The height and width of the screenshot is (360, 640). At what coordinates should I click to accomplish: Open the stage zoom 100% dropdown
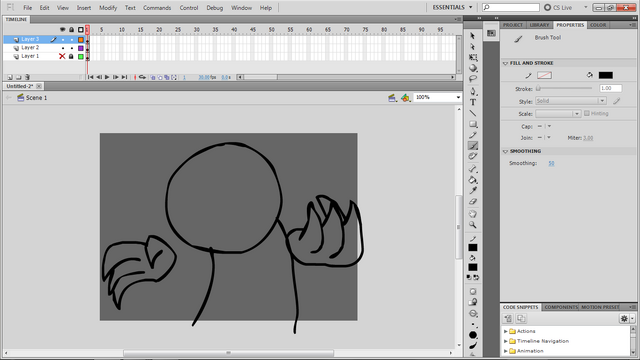pos(458,98)
